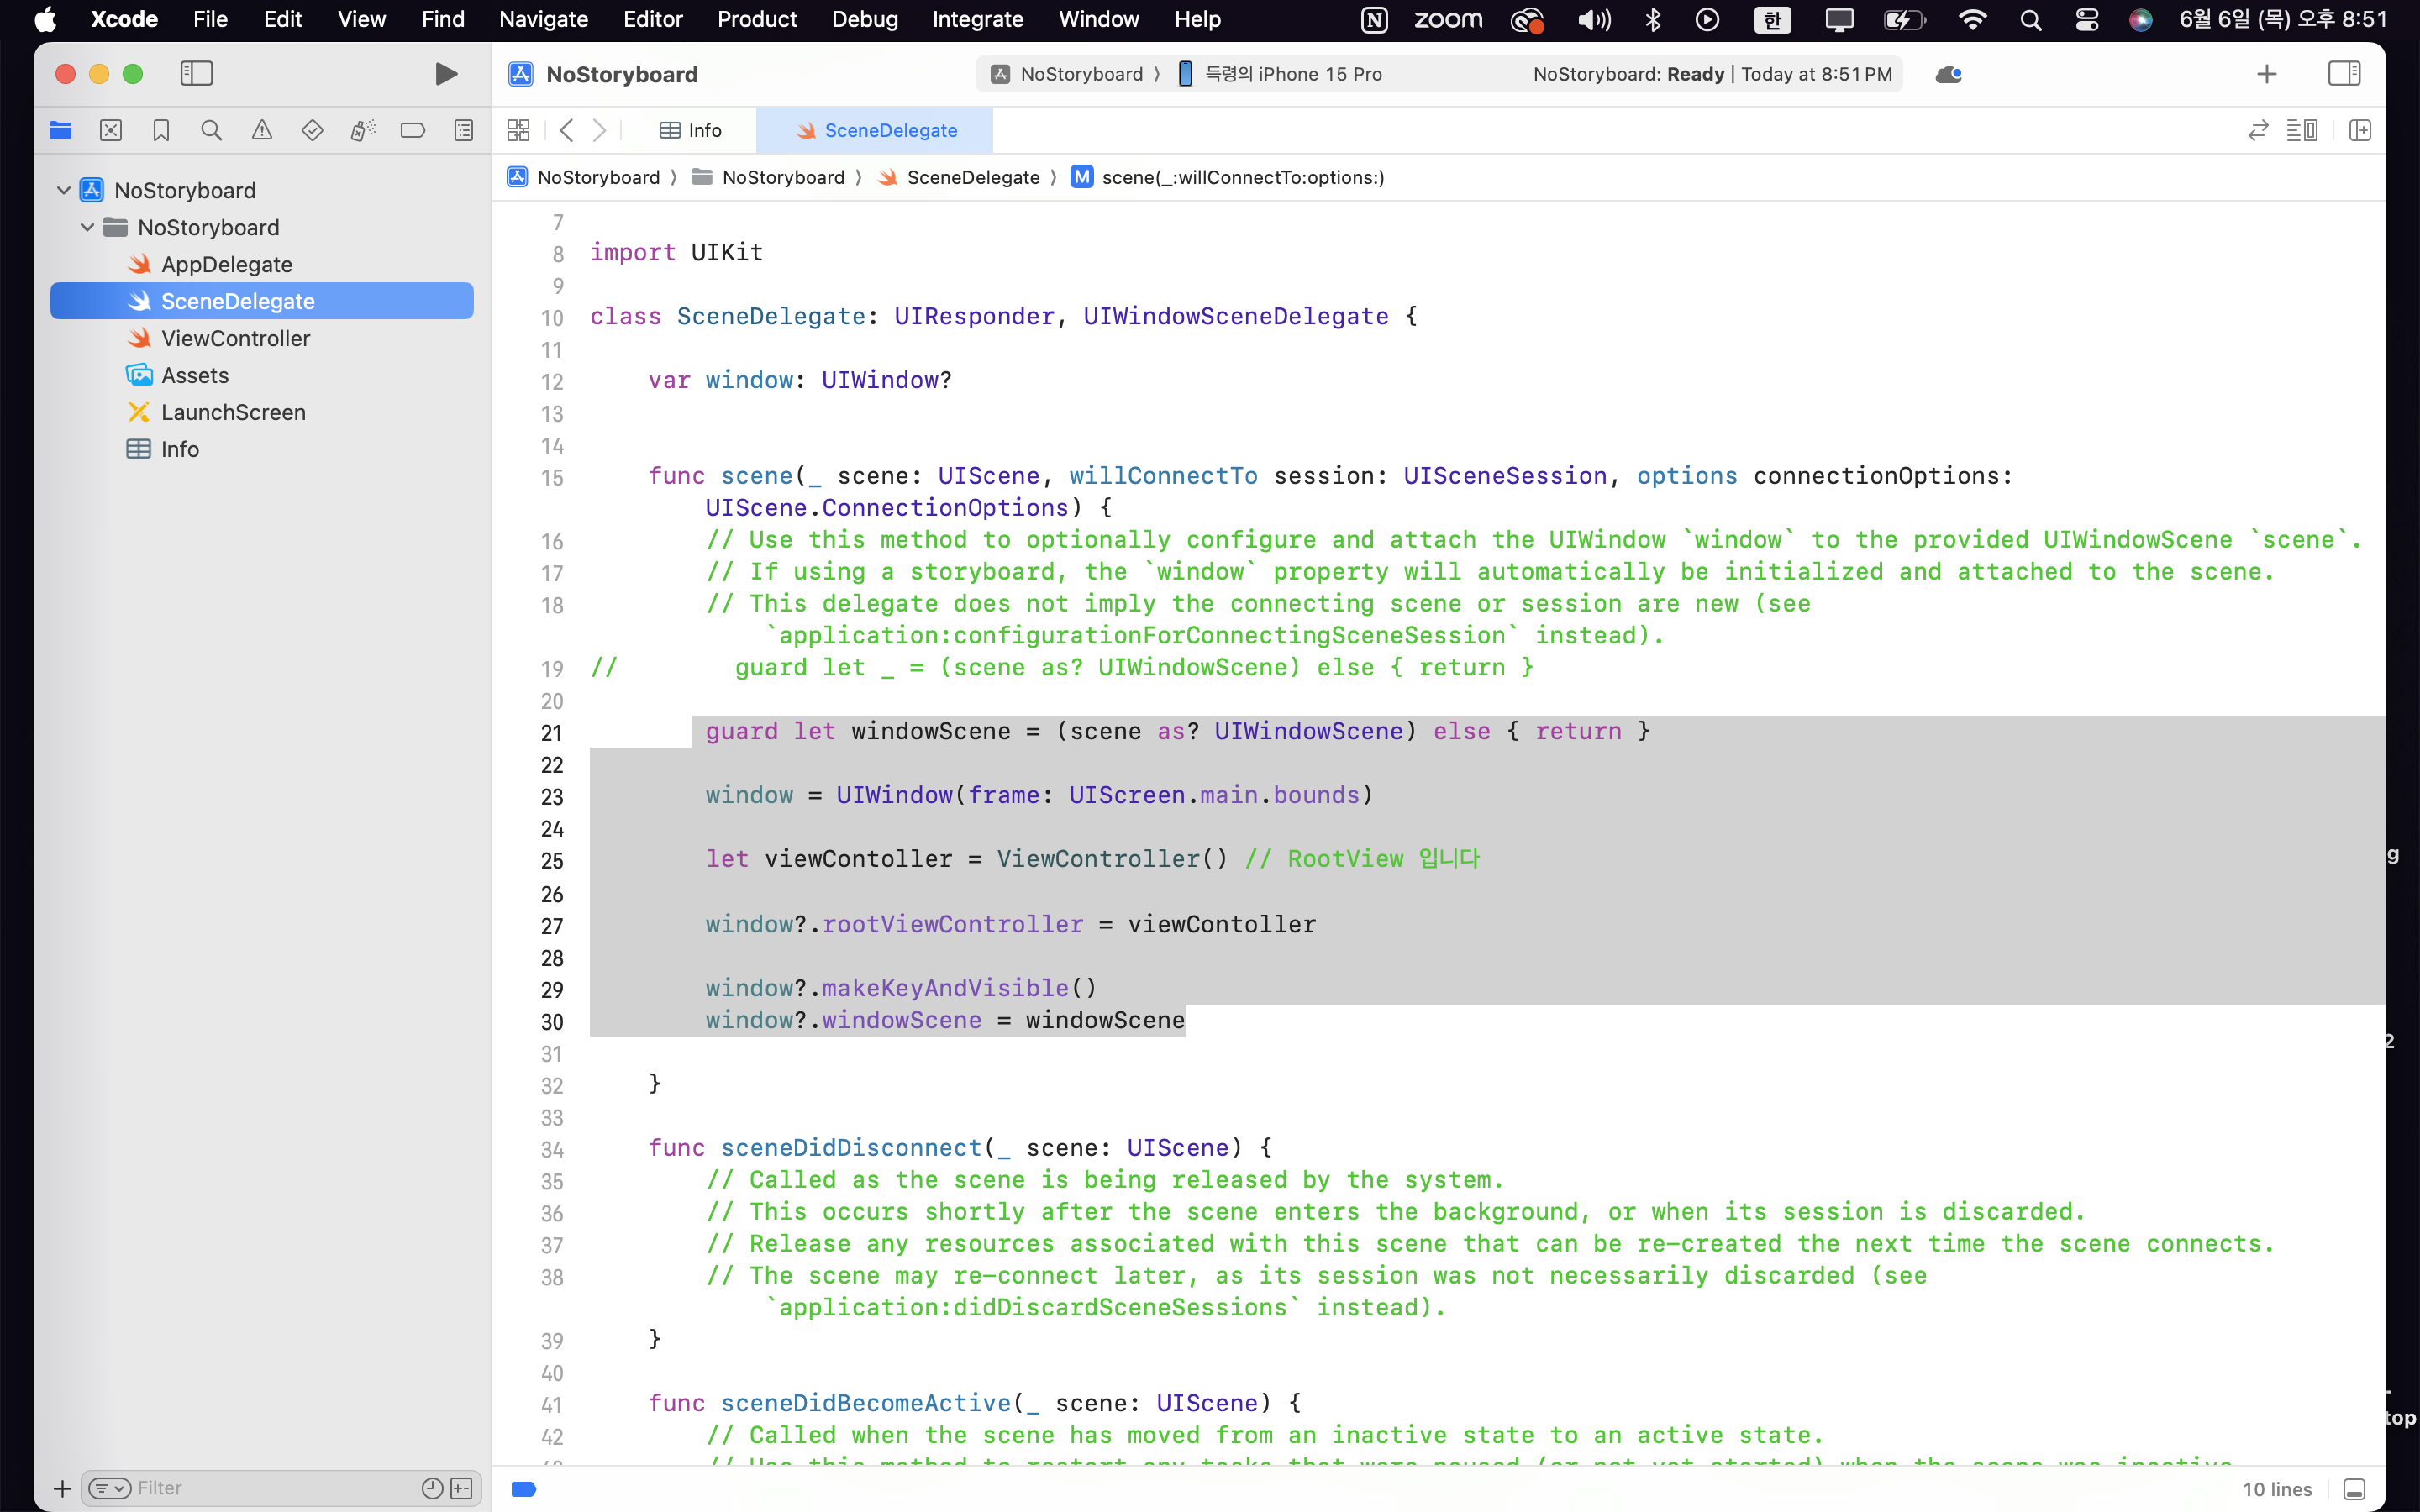This screenshot has width=2420, height=1512.
Task: Open the iPhone 15 Pro destination selector
Action: pyautogui.click(x=1292, y=74)
